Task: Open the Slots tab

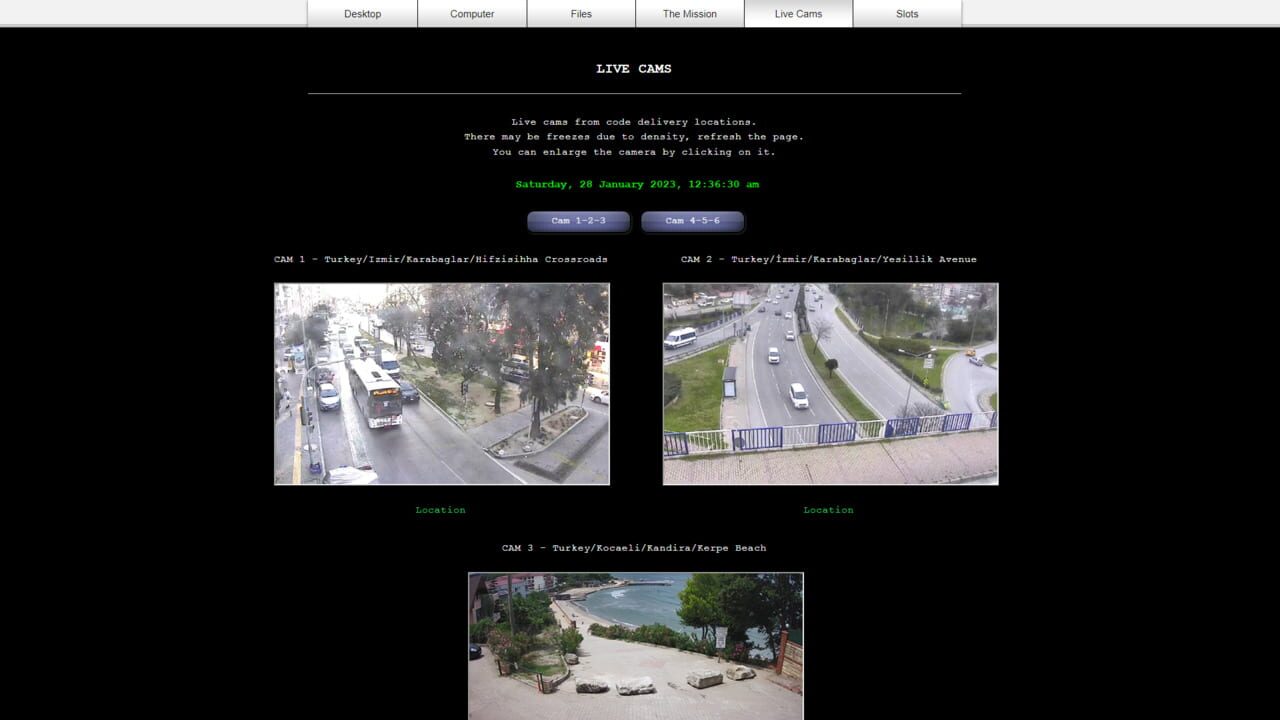Action: [x=907, y=13]
